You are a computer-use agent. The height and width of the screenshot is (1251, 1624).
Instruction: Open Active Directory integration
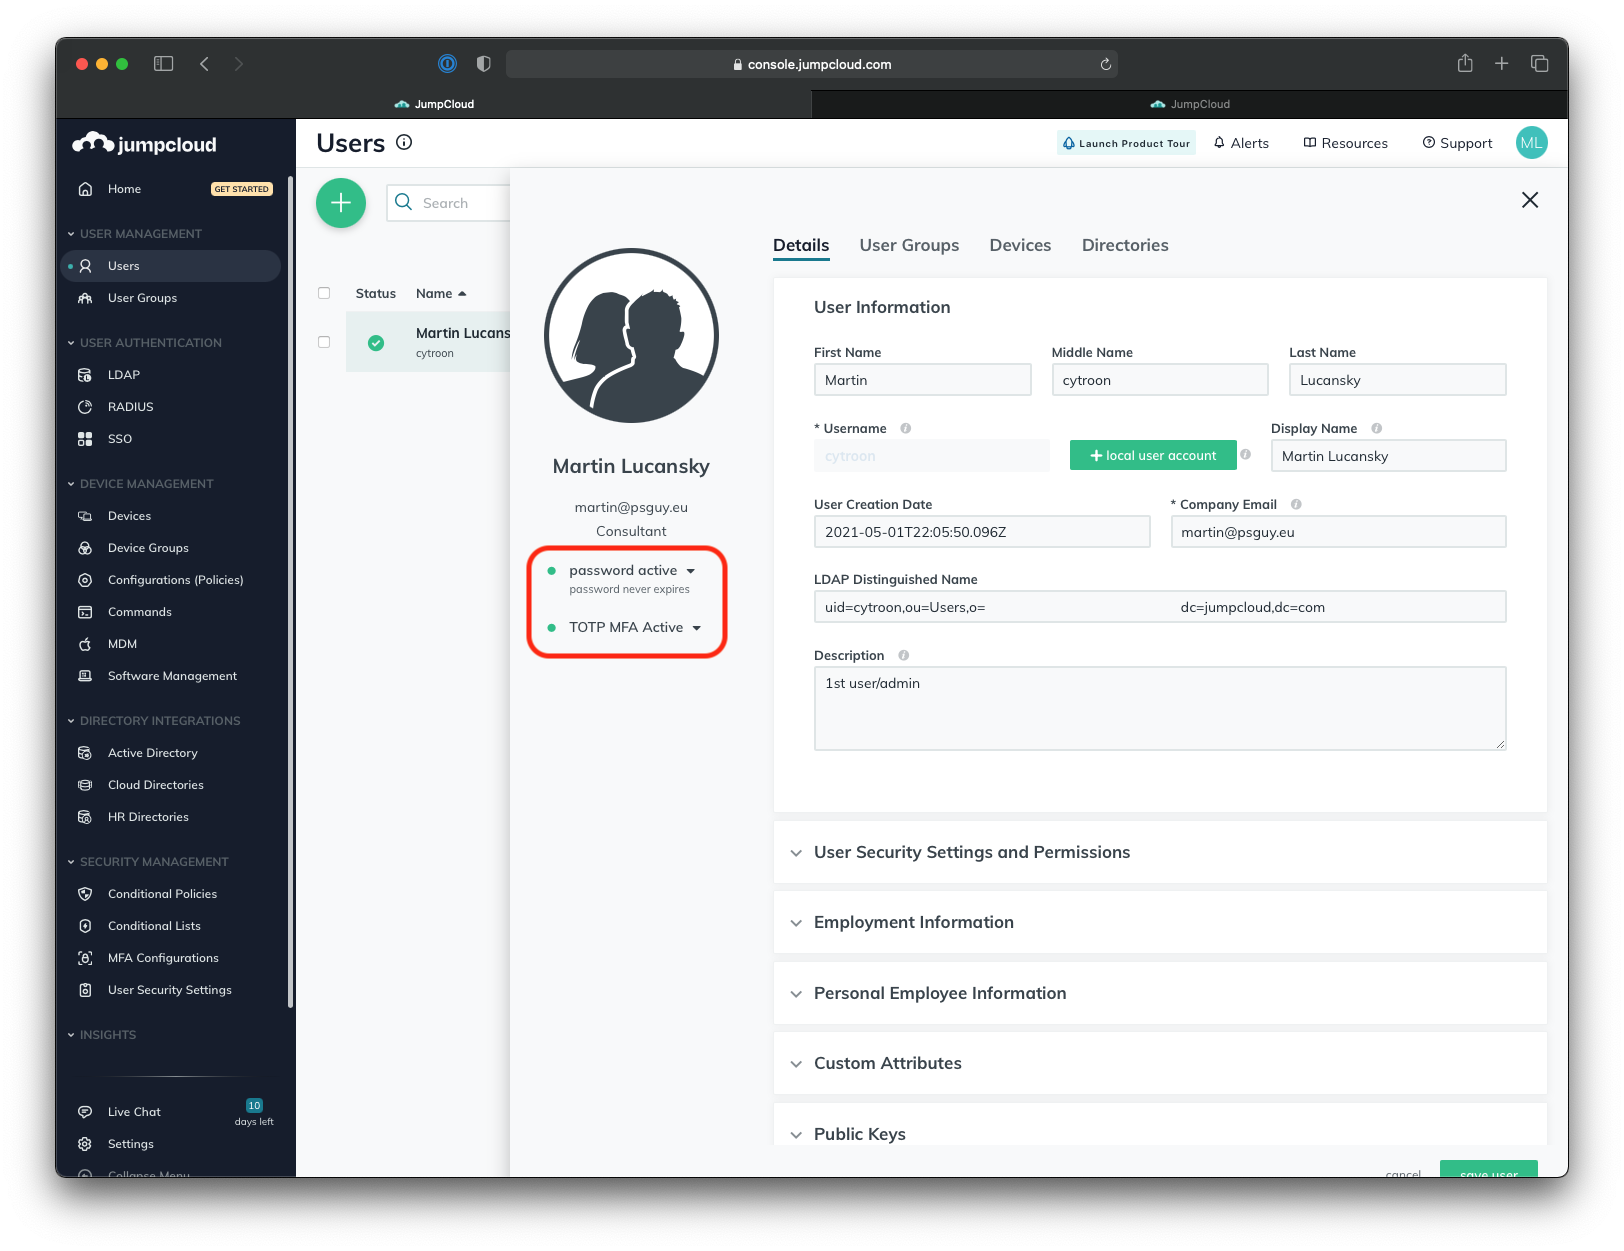tap(152, 753)
